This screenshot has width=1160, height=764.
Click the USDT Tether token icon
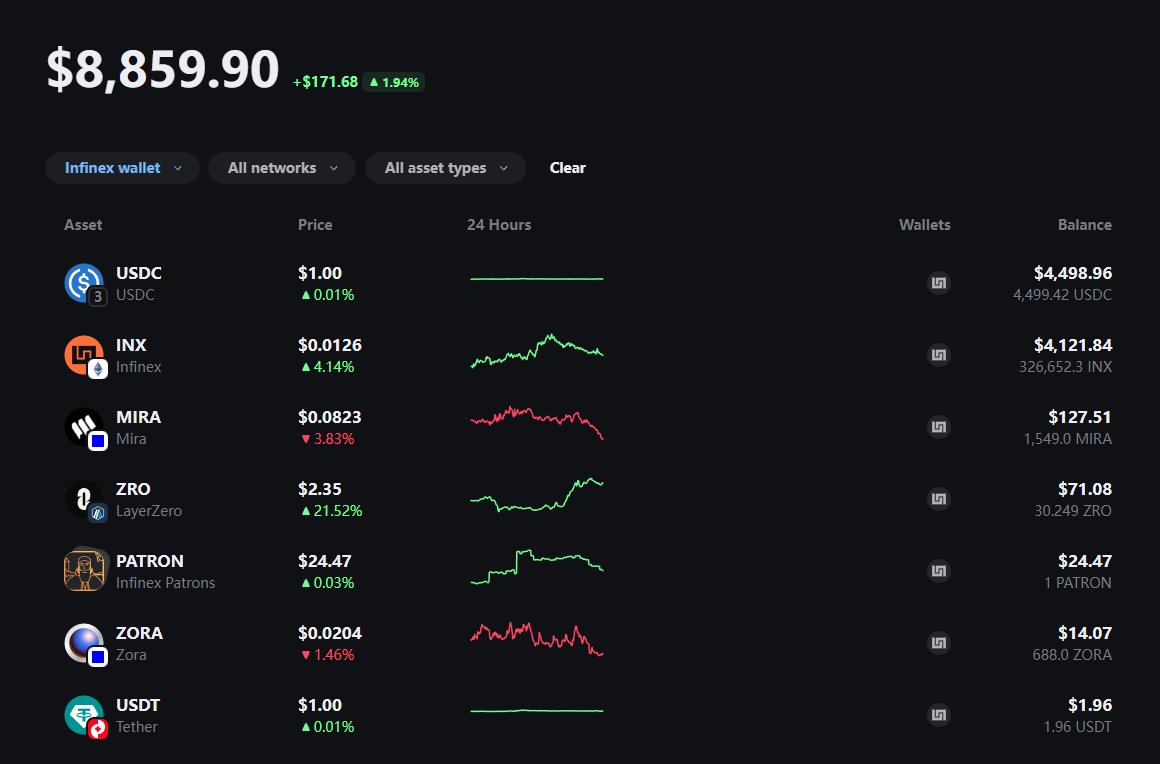point(84,714)
